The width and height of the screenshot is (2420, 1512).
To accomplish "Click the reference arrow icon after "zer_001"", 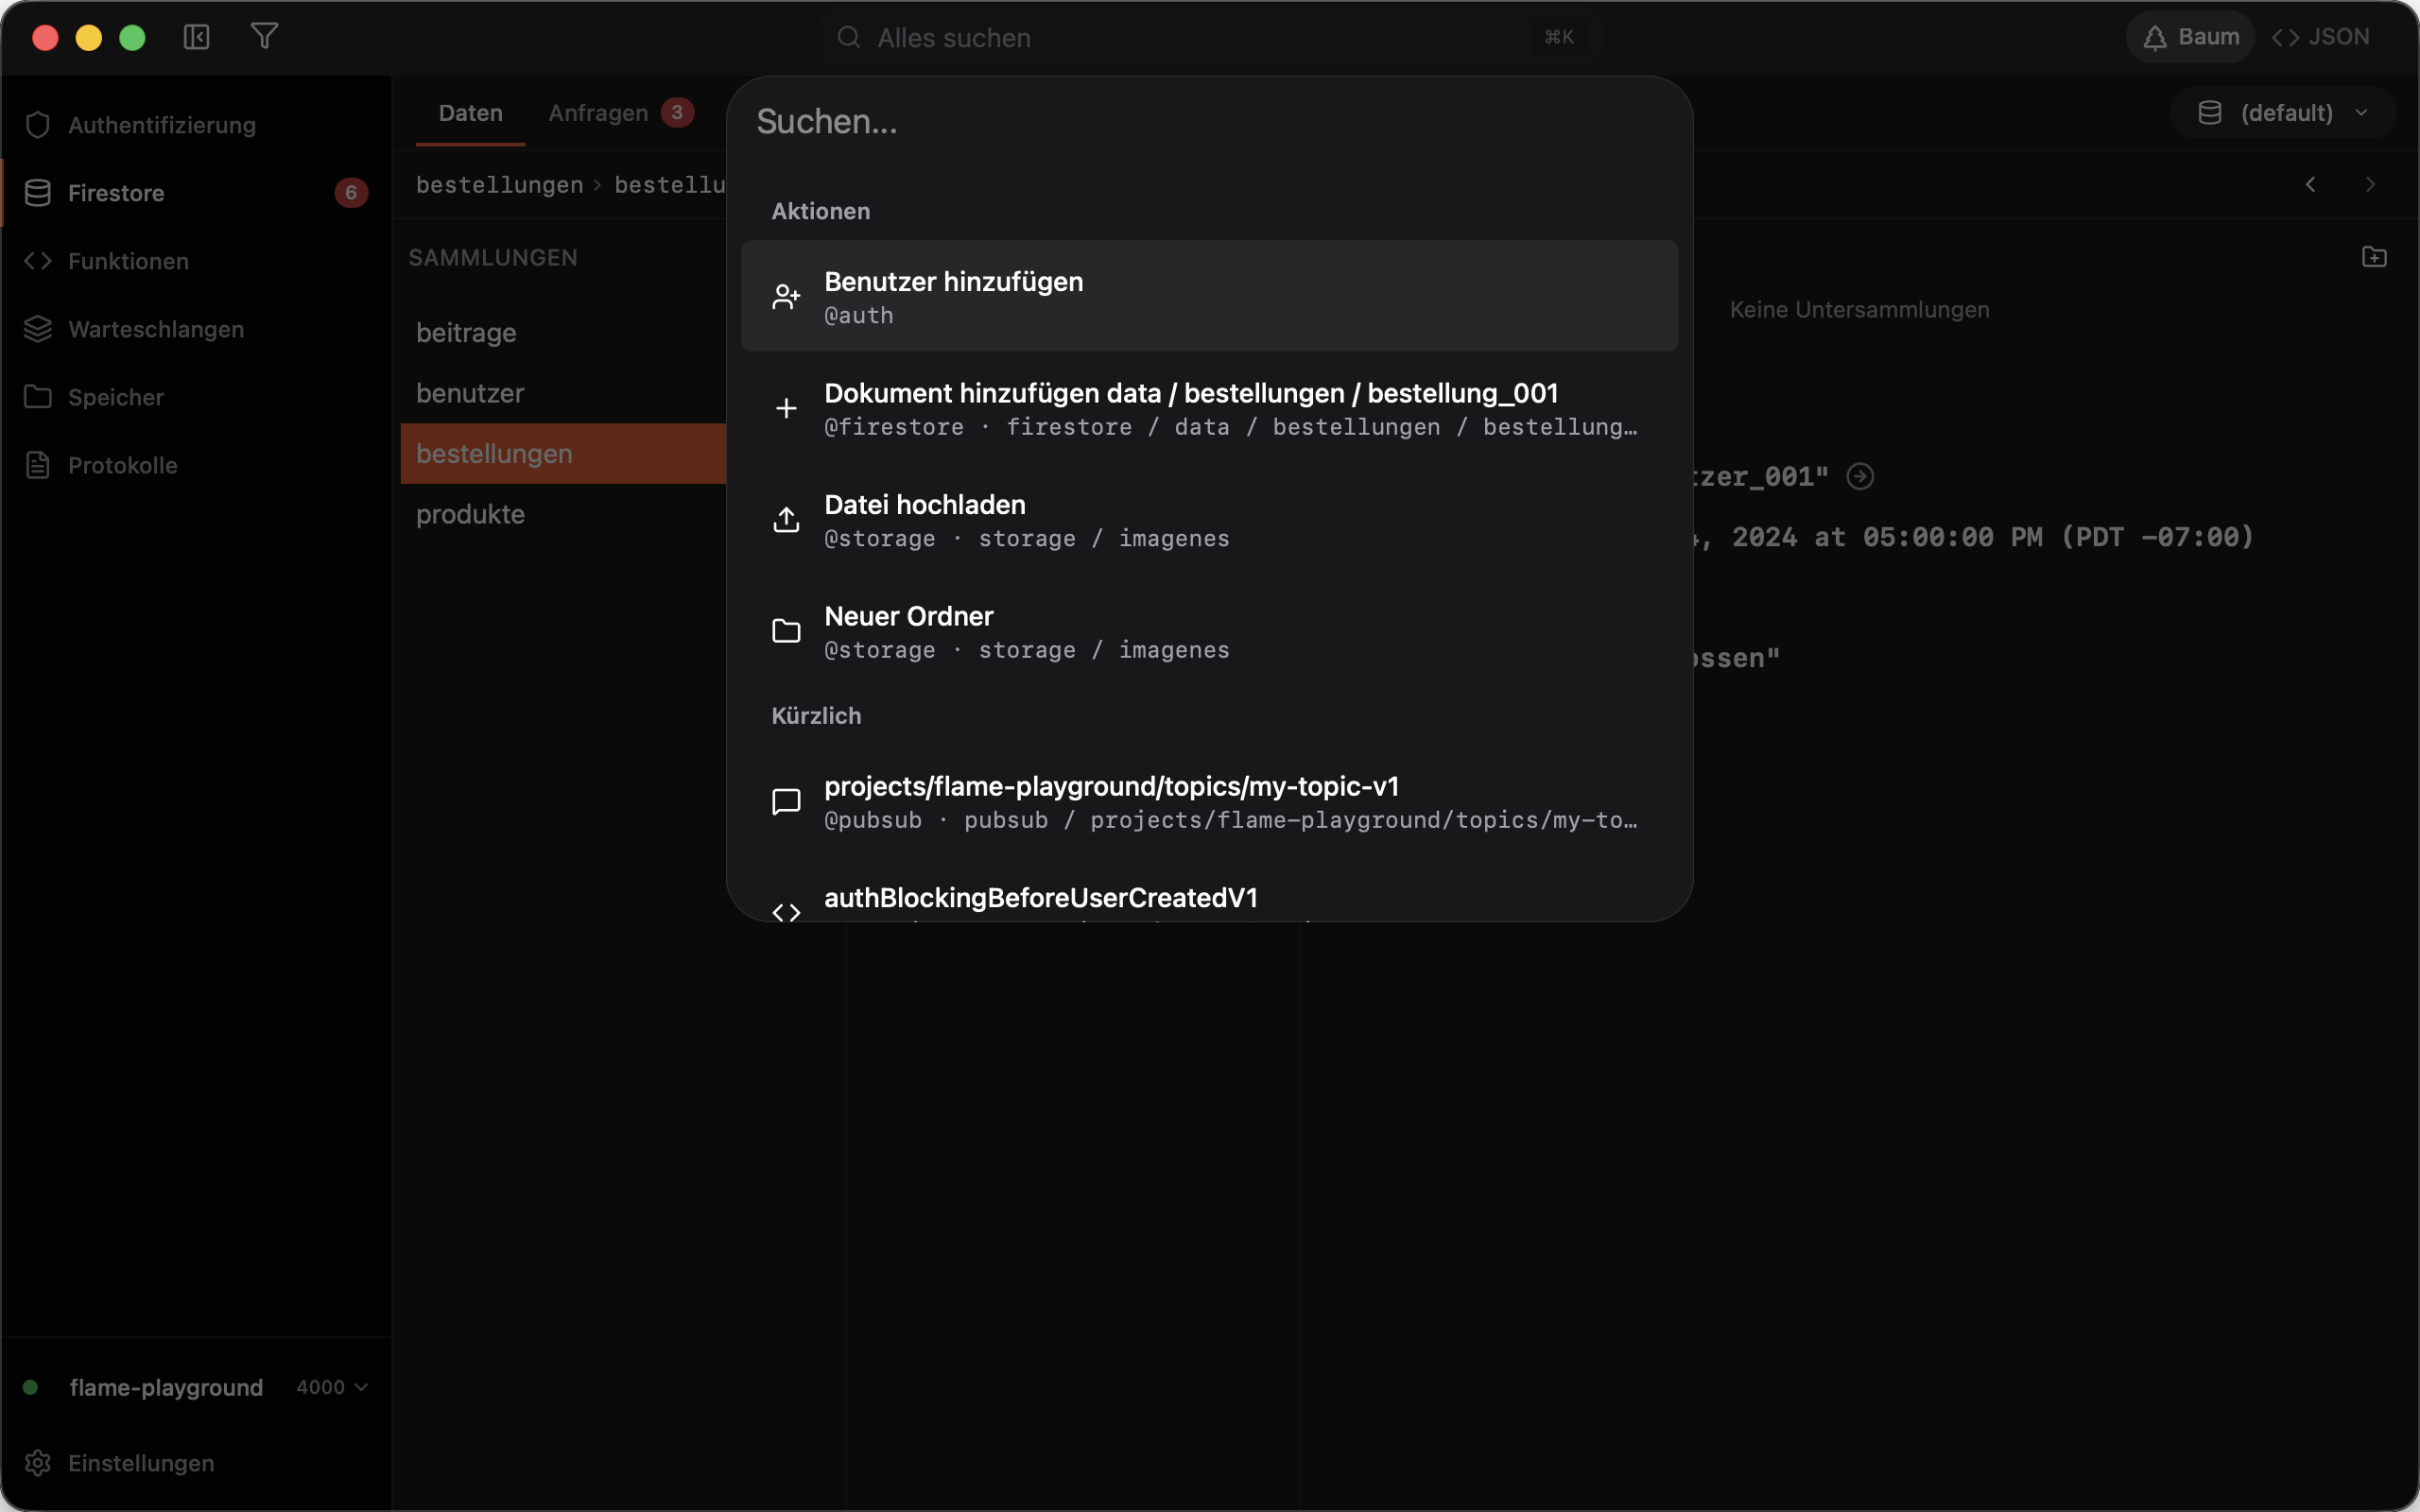I will point(1859,476).
